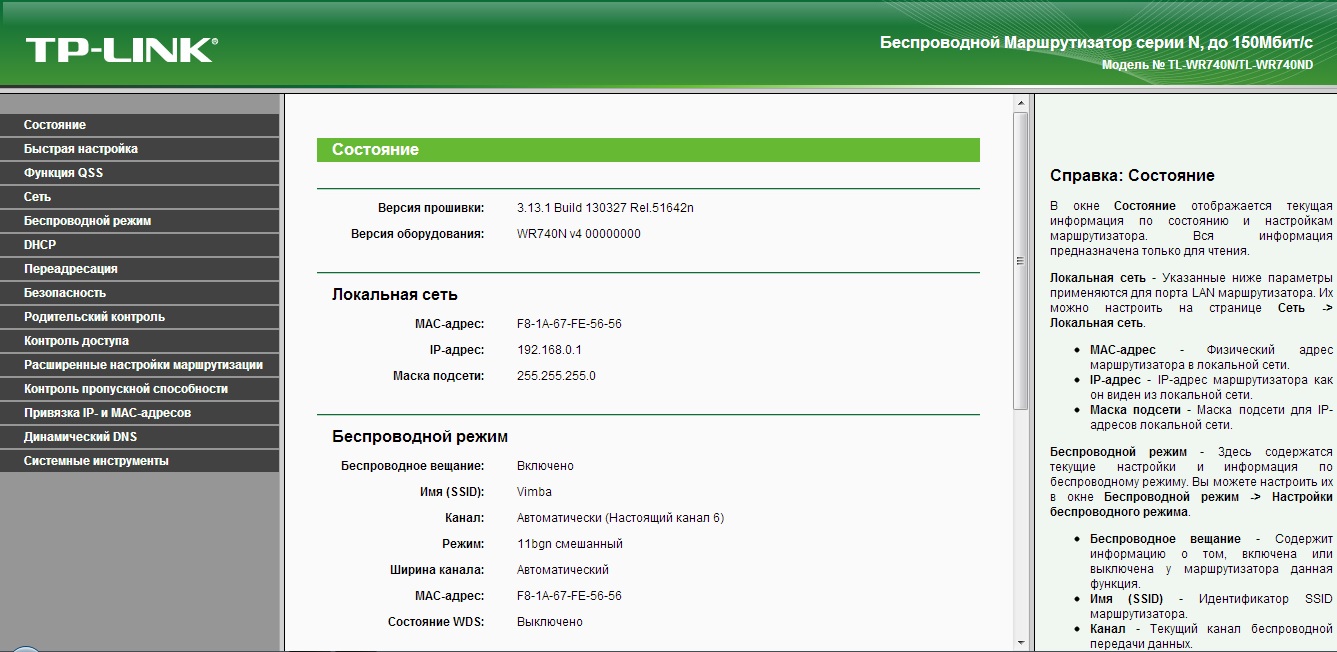Click the local network MAC F8-1A-67-FE-56-56
1337x652 pixels.
tap(569, 324)
